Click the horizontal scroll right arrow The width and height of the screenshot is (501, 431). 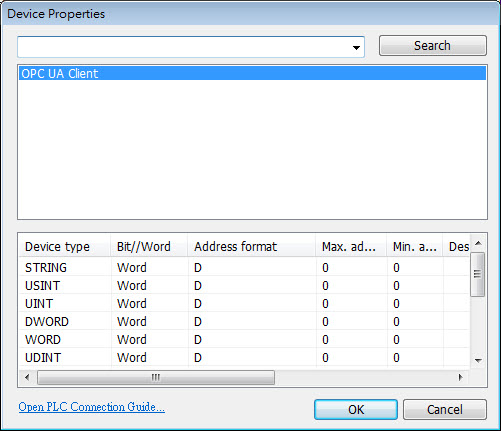click(461, 377)
